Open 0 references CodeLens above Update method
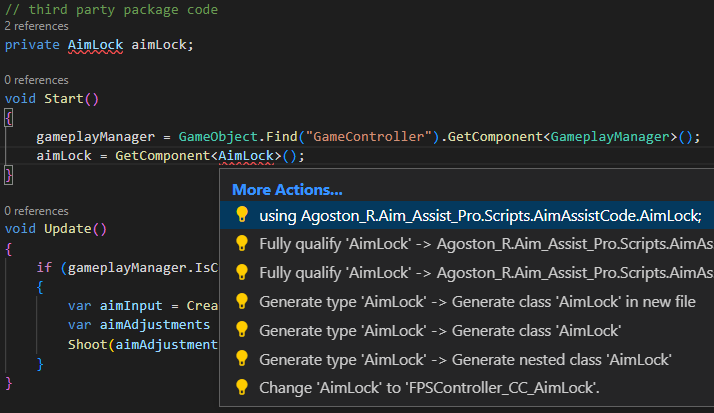This screenshot has width=714, height=413. tap(36, 211)
